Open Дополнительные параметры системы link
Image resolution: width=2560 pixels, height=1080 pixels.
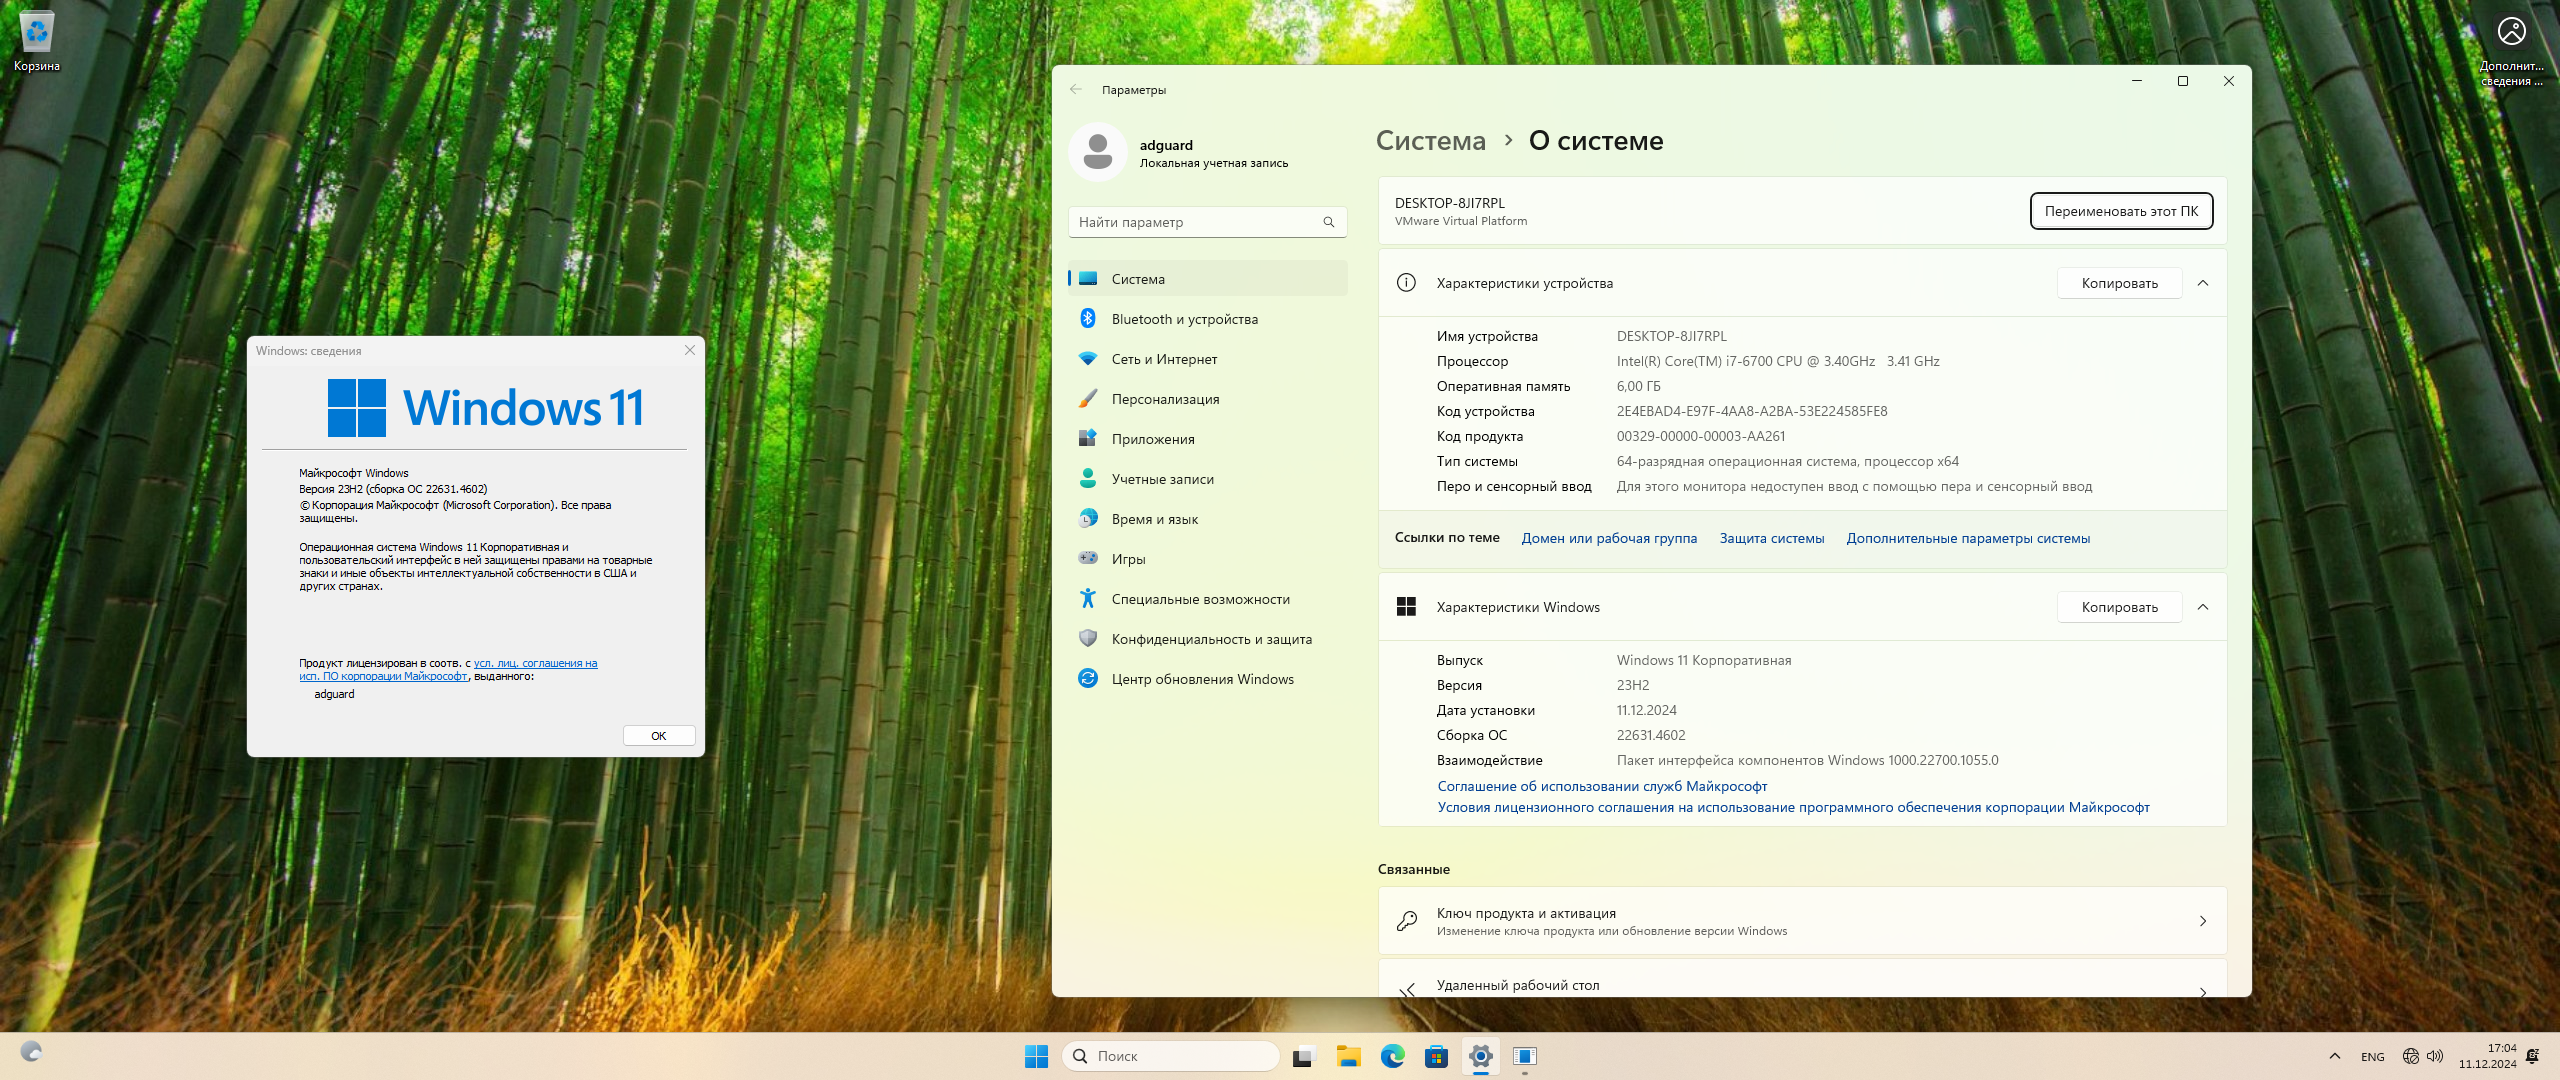point(1968,538)
